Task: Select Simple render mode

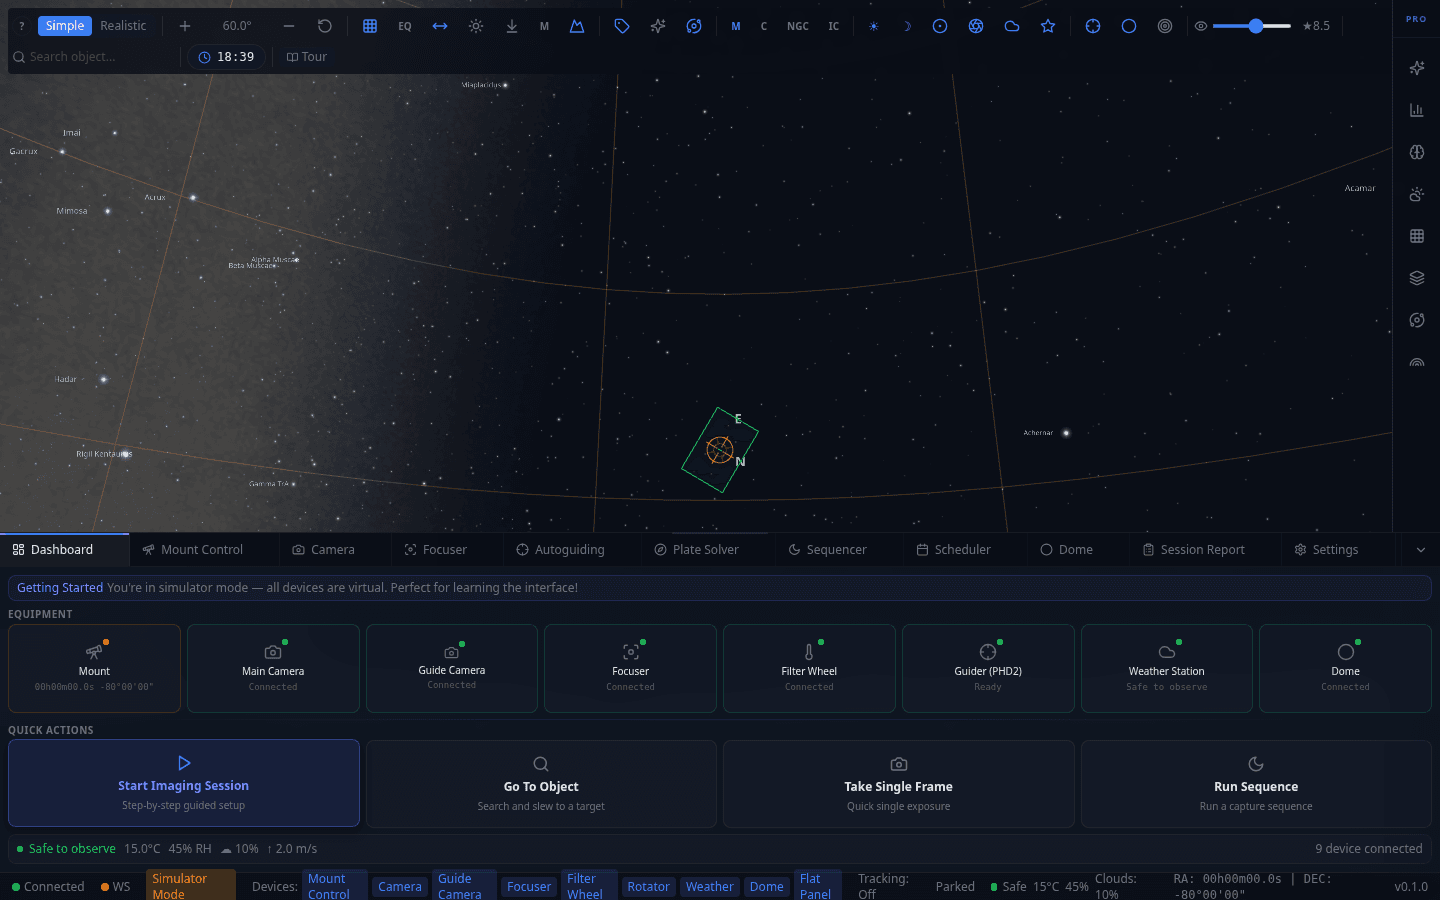Action: (65, 26)
